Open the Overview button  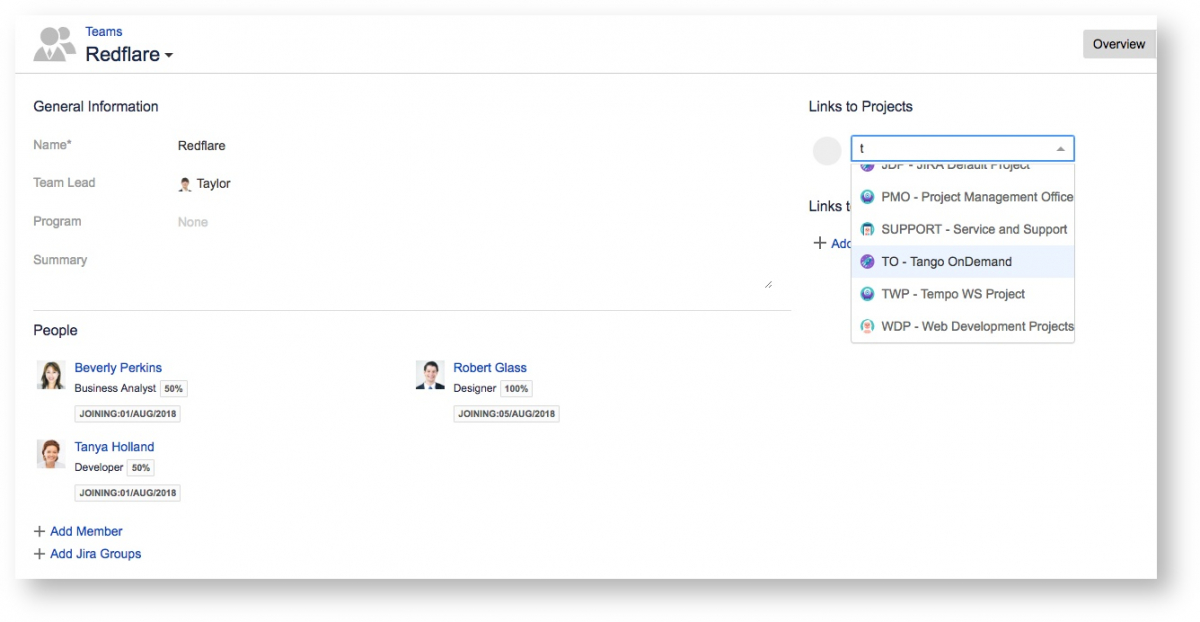pyautogui.click(x=1118, y=44)
